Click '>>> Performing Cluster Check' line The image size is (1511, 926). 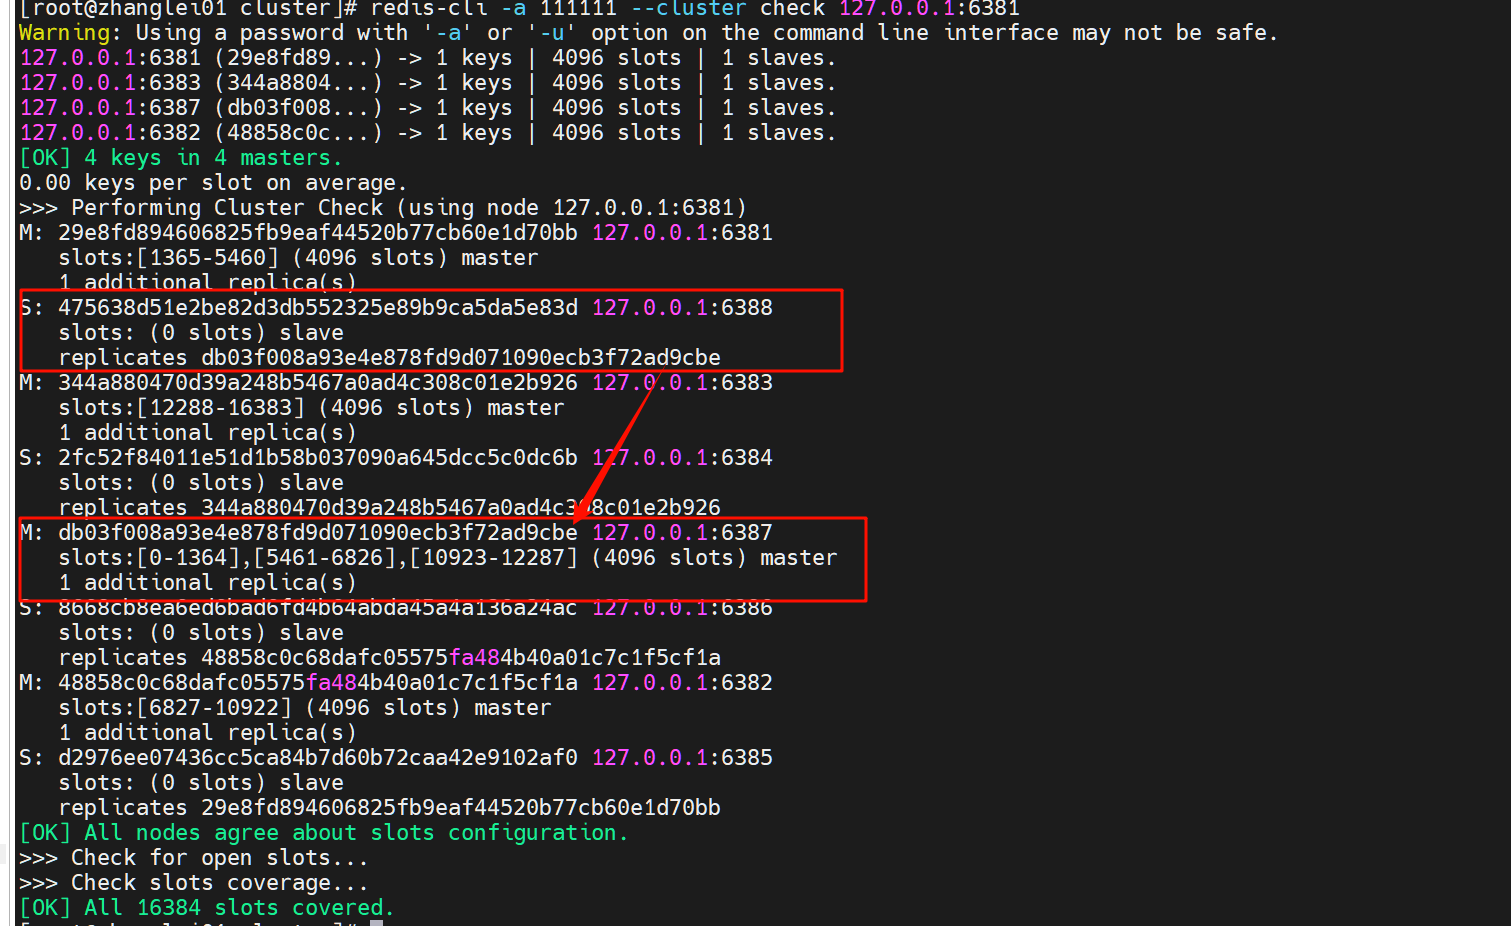[x=383, y=208]
